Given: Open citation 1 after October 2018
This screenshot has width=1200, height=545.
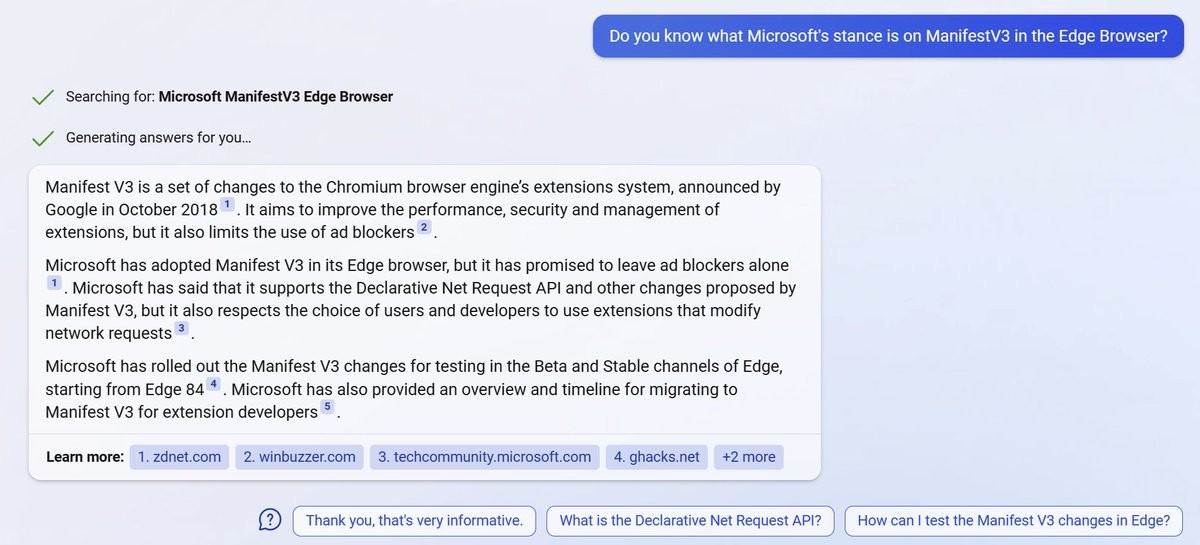Looking at the screenshot, I should pyautogui.click(x=227, y=205).
